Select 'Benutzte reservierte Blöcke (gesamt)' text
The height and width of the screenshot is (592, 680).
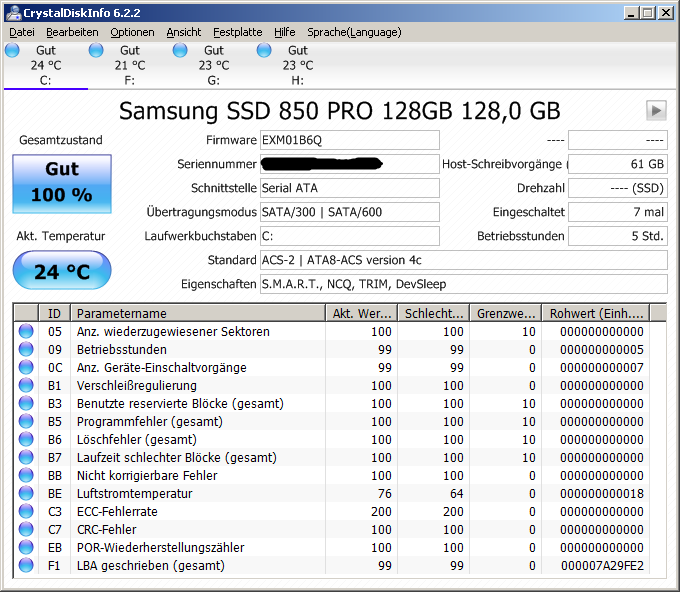180,403
